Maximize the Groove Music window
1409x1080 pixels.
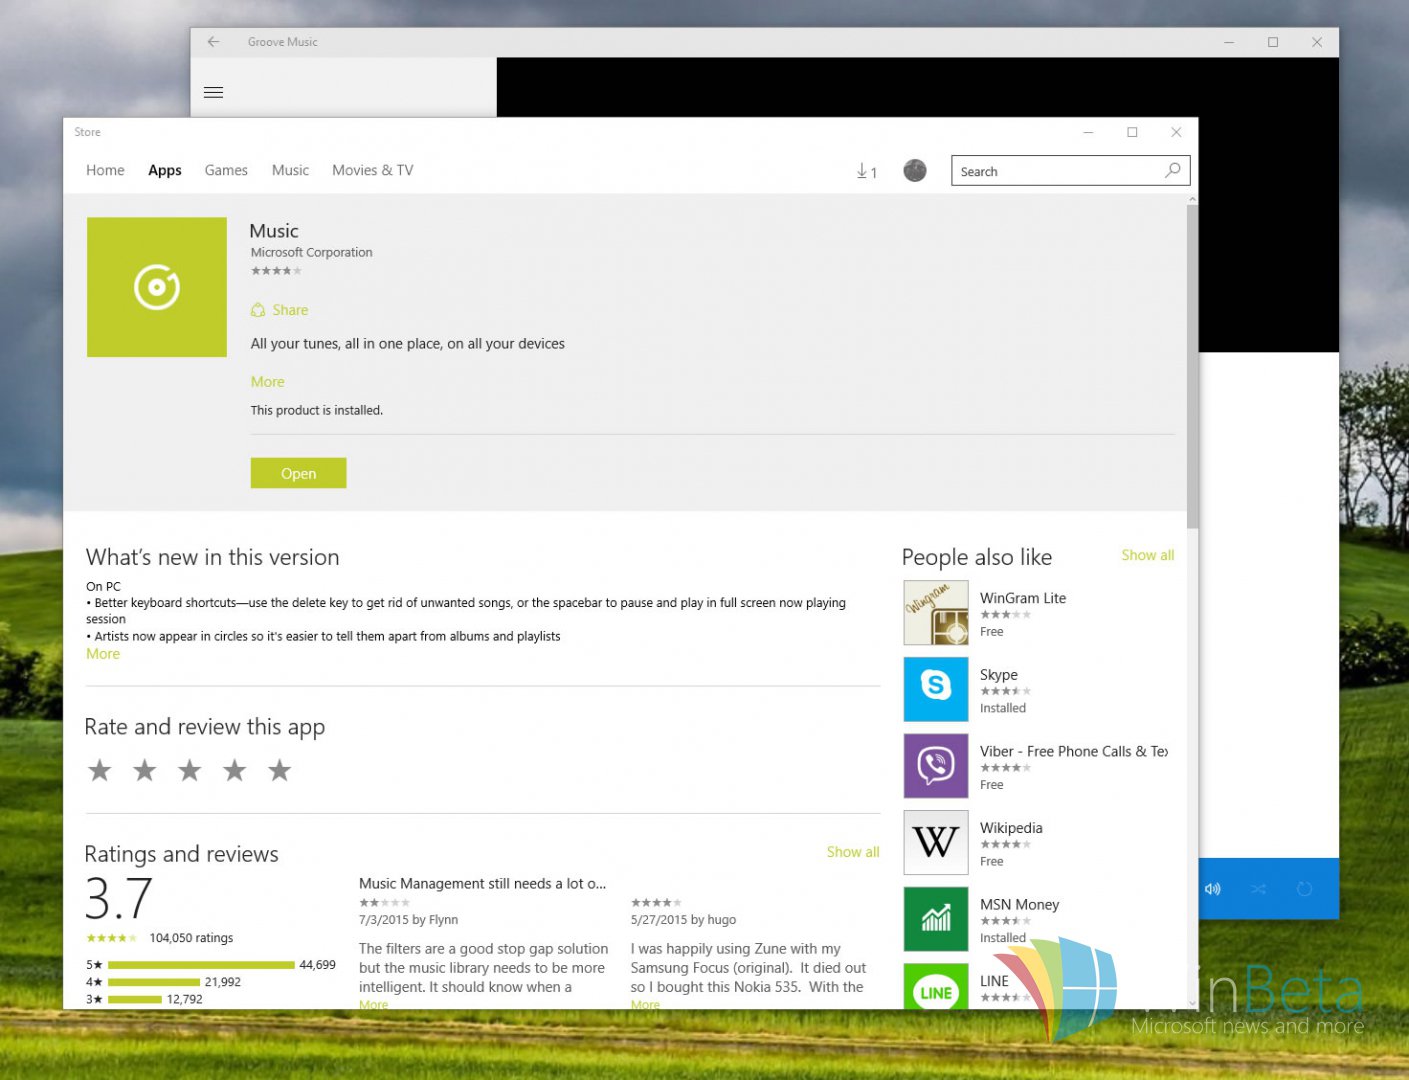1273,42
